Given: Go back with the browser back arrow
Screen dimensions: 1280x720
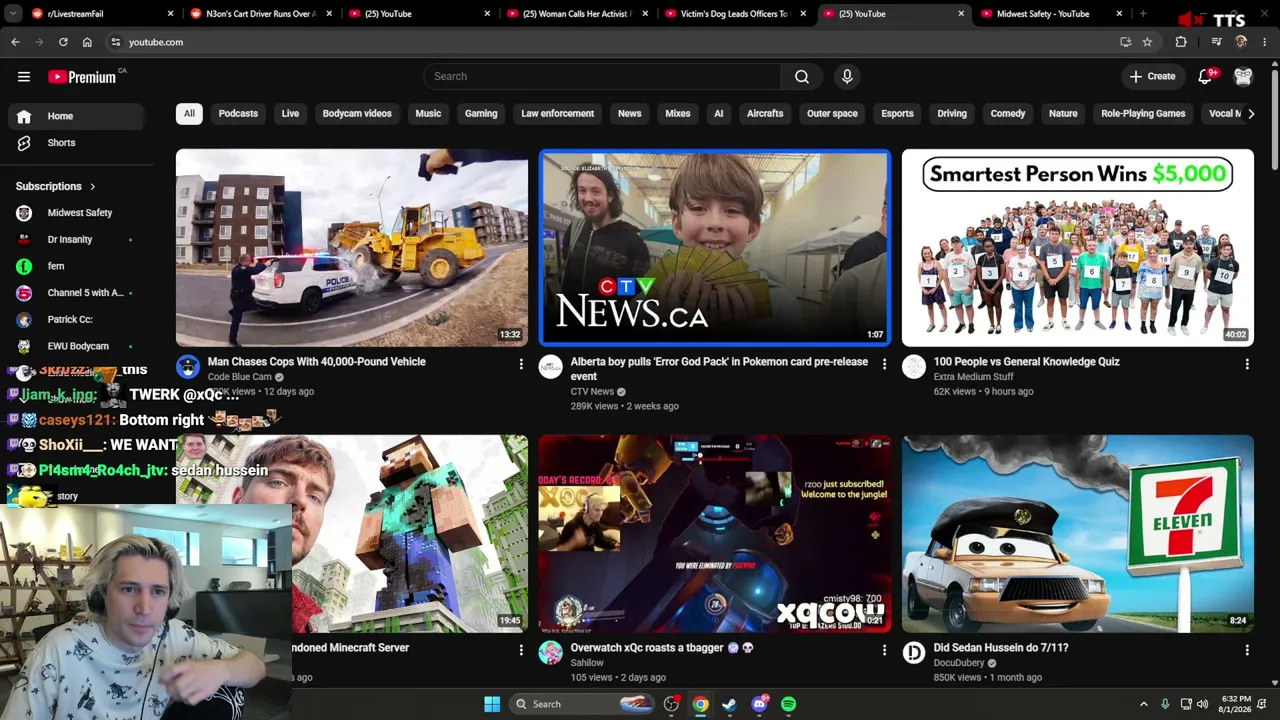Looking at the screenshot, I should (x=15, y=42).
